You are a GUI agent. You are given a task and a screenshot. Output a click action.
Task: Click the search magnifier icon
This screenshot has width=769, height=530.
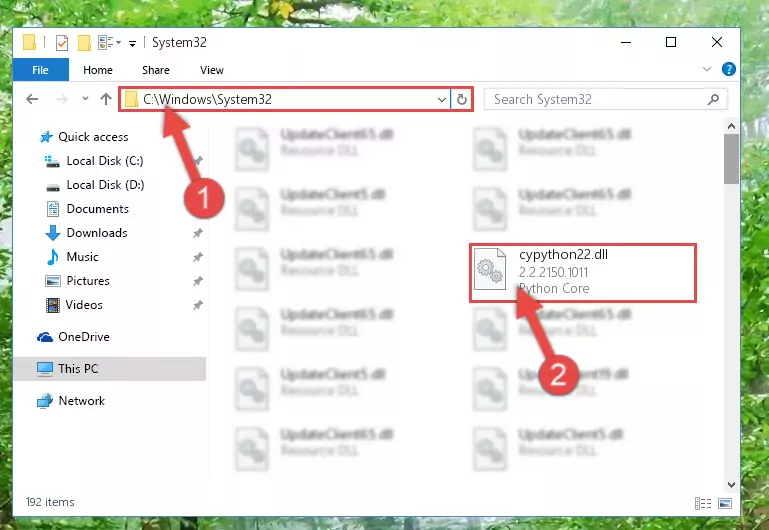pyautogui.click(x=714, y=100)
